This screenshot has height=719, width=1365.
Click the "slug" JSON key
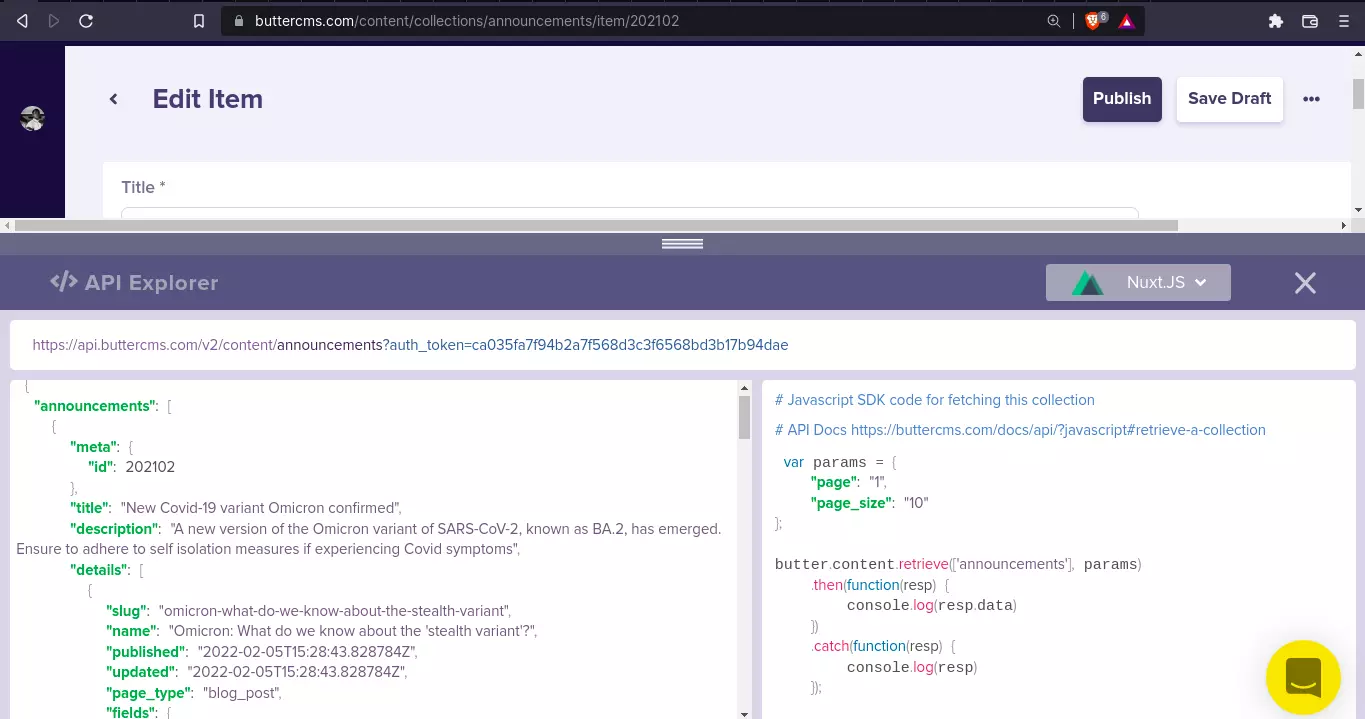(128, 610)
